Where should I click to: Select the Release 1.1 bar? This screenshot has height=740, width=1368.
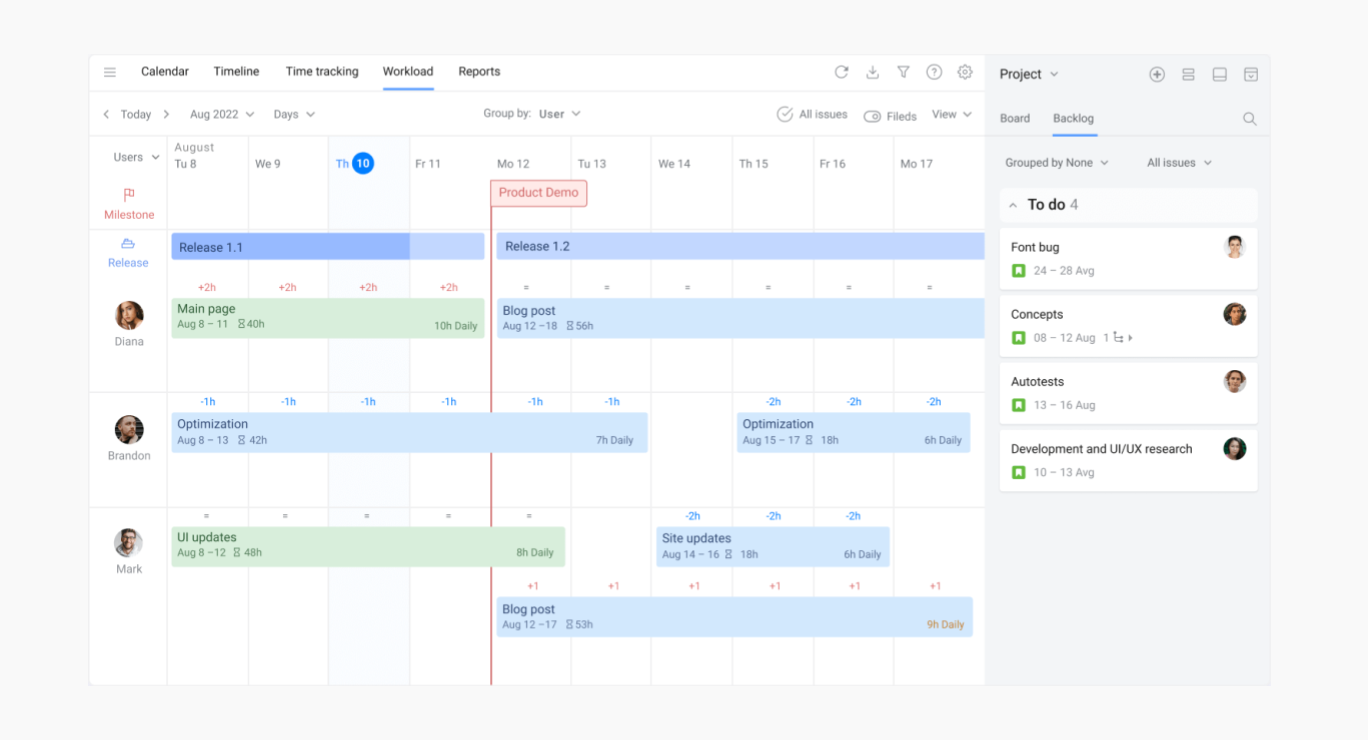point(290,247)
